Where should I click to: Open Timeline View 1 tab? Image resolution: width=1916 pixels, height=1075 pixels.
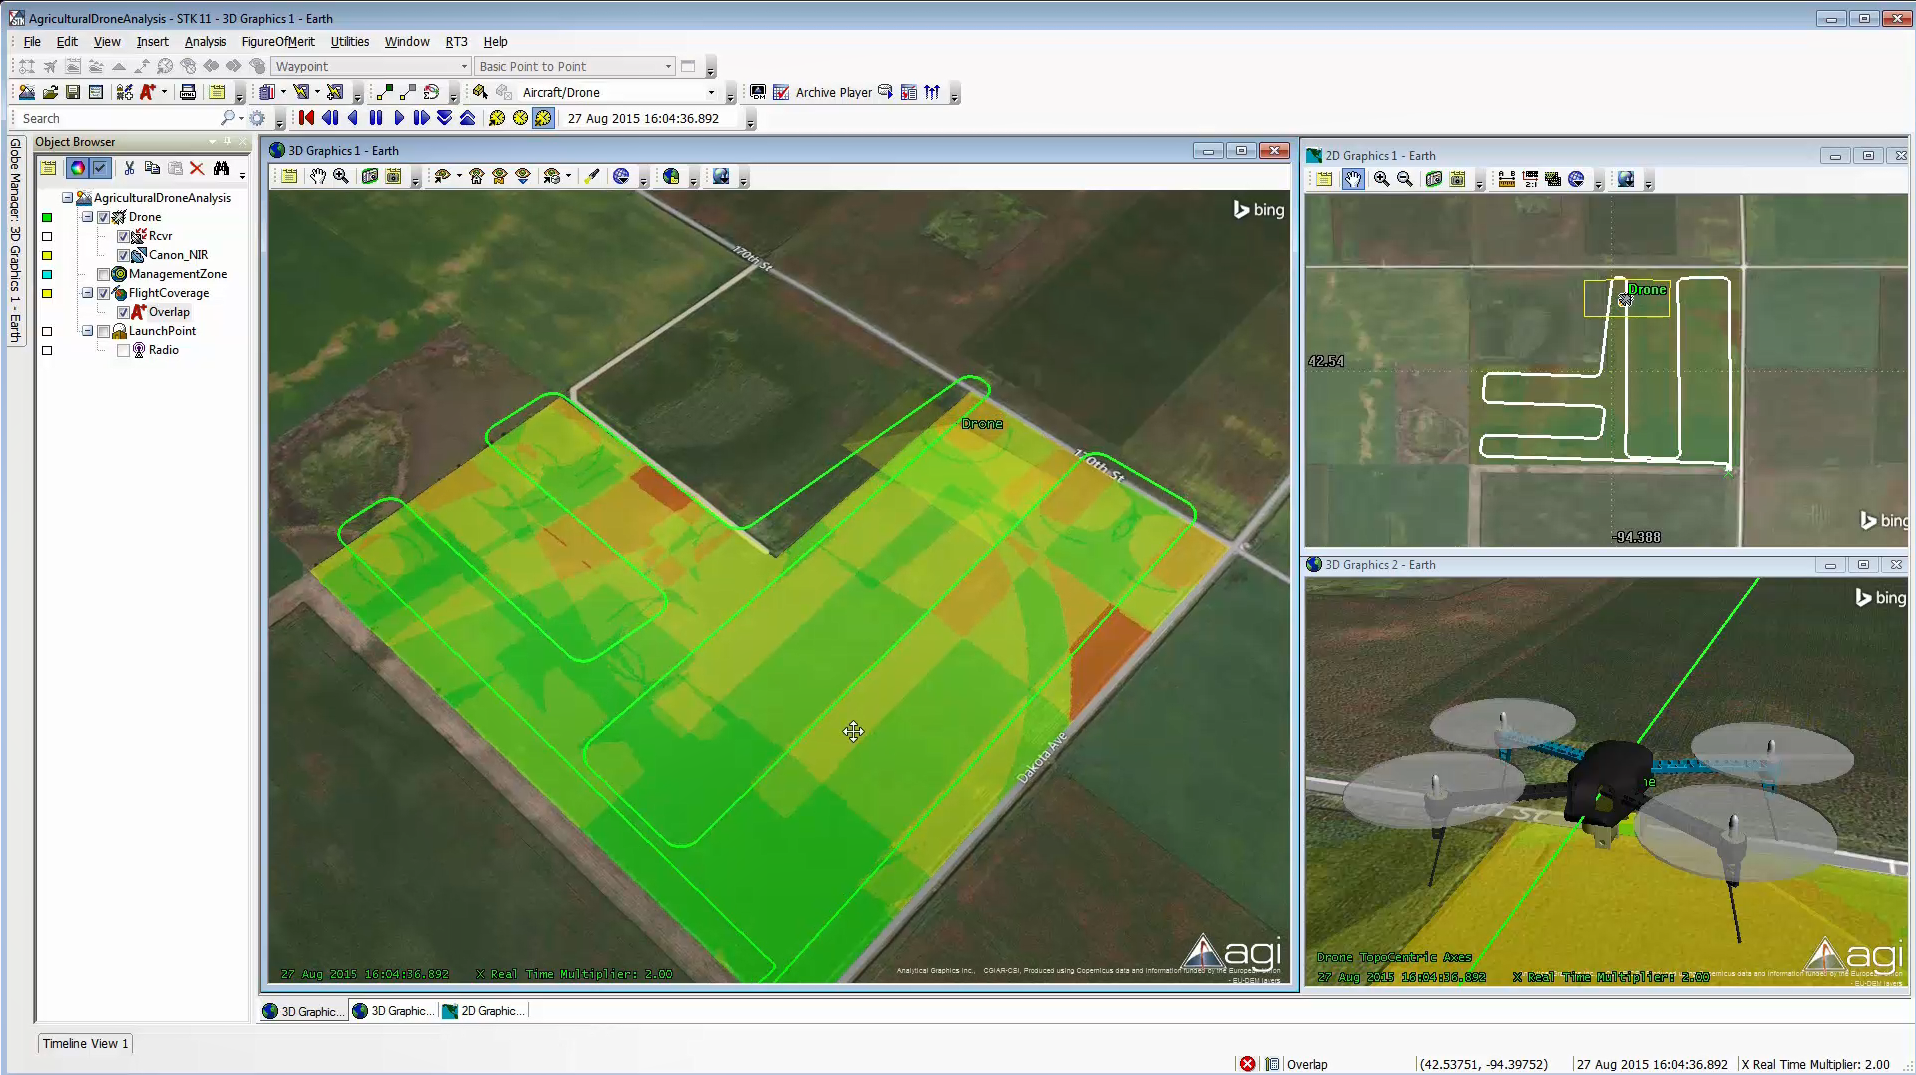(x=85, y=1043)
